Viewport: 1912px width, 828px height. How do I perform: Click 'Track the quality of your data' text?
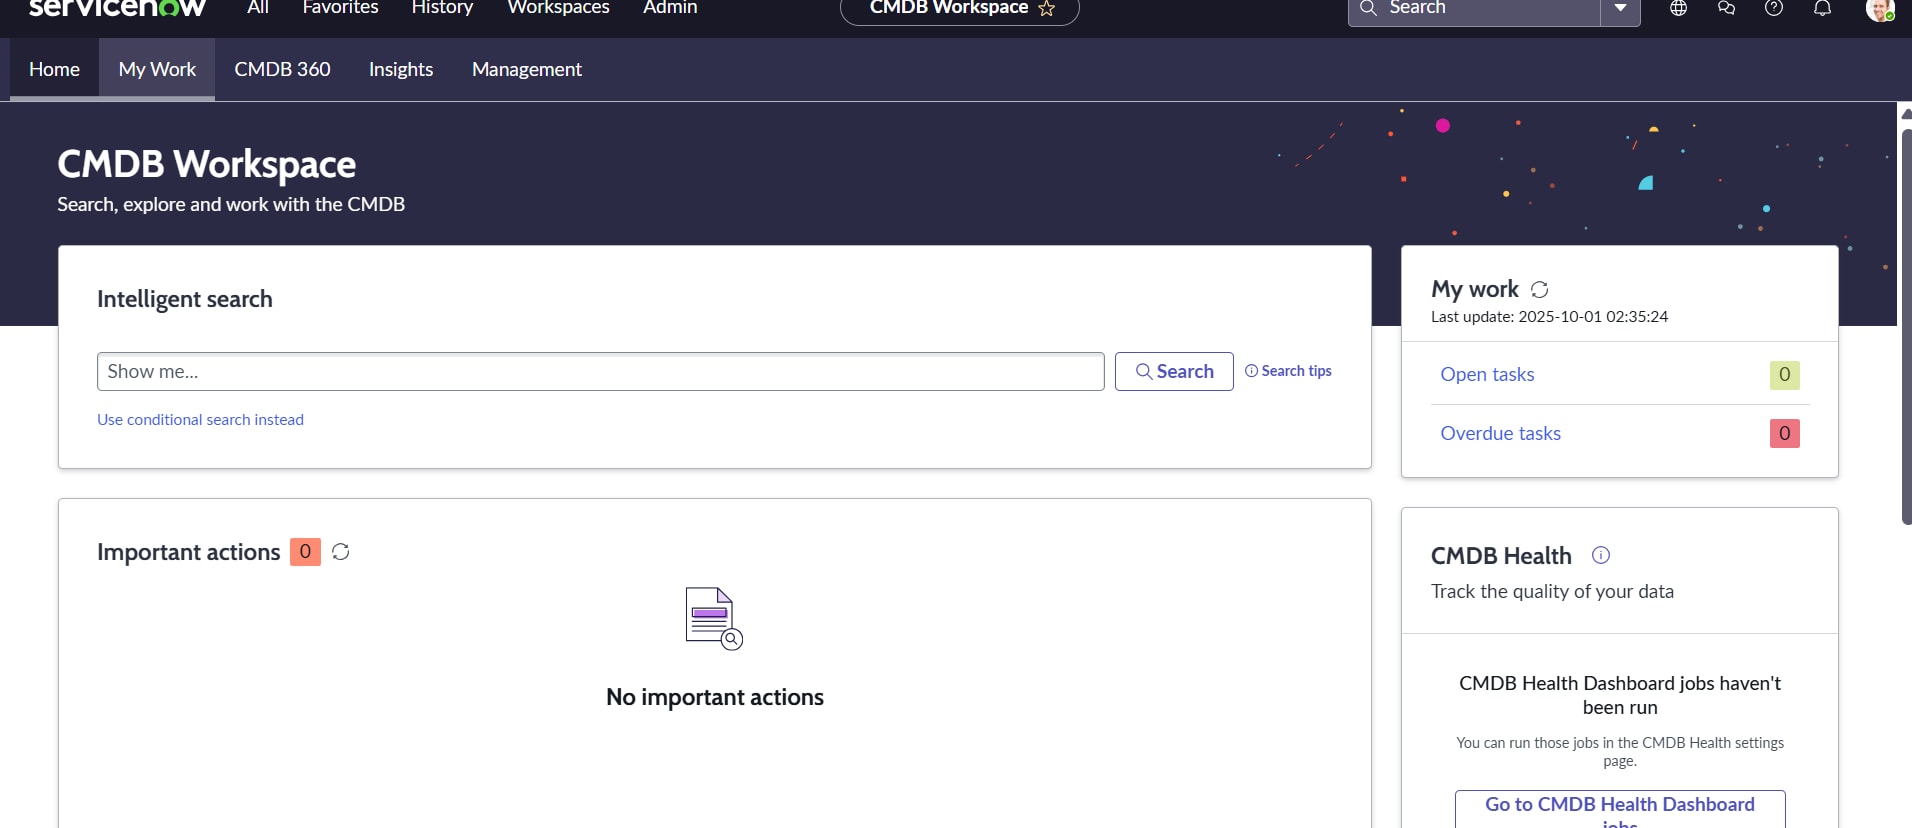[1552, 591]
